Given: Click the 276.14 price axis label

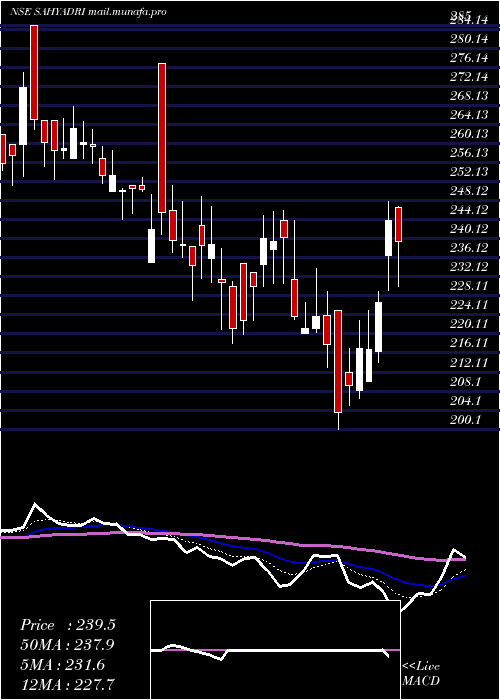Looking at the screenshot, I should (x=469, y=58).
